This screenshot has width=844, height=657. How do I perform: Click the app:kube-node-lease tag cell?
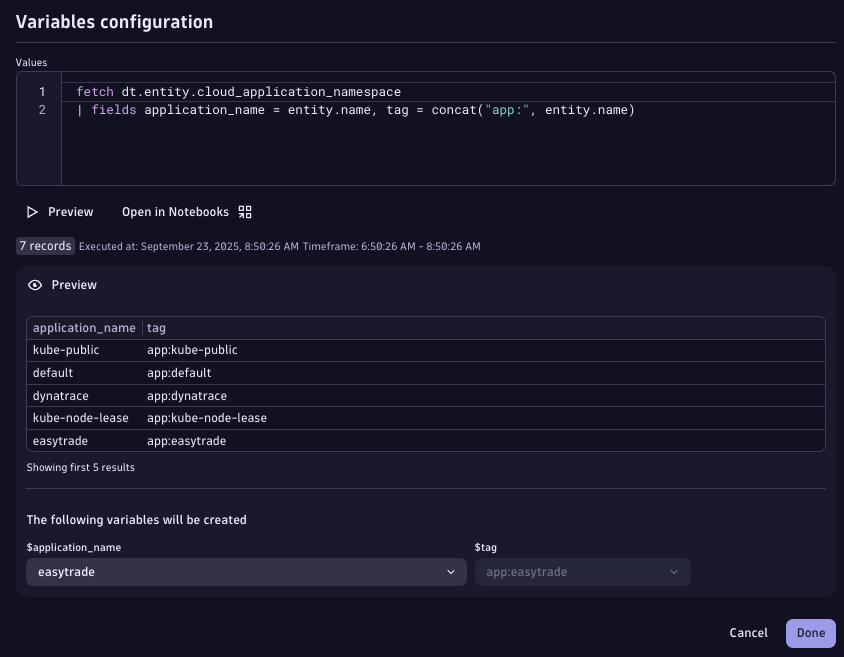click(x=206, y=418)
